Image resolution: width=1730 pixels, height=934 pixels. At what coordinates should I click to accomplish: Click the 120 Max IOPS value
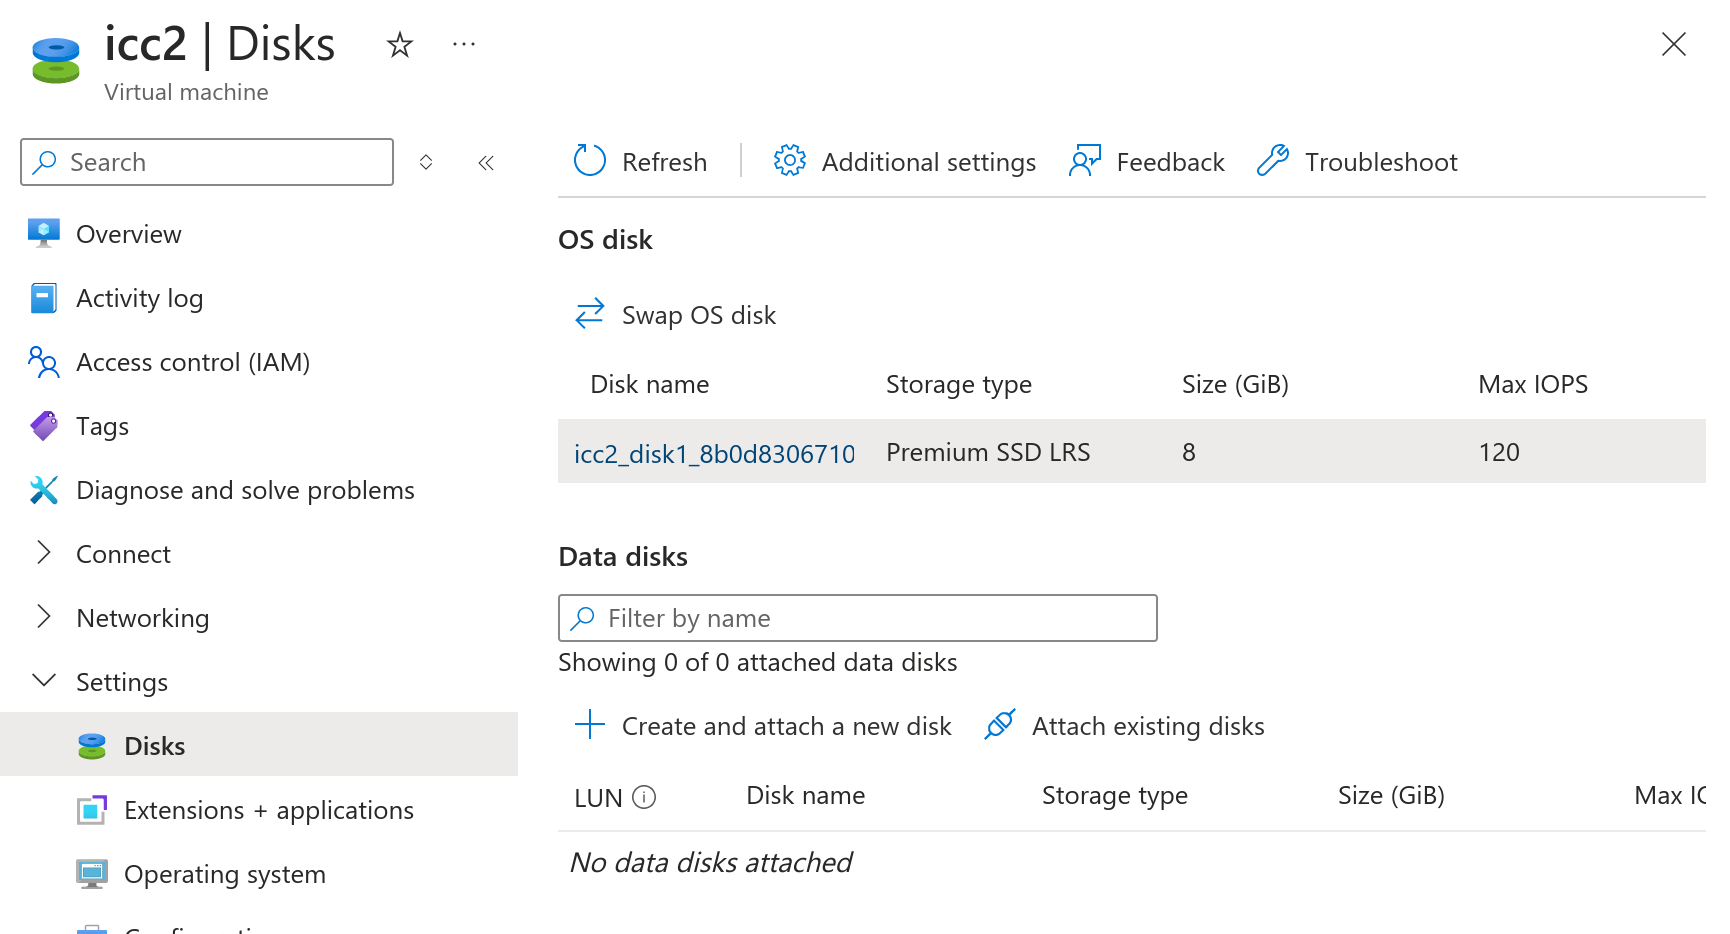(x=1499, y=452)
